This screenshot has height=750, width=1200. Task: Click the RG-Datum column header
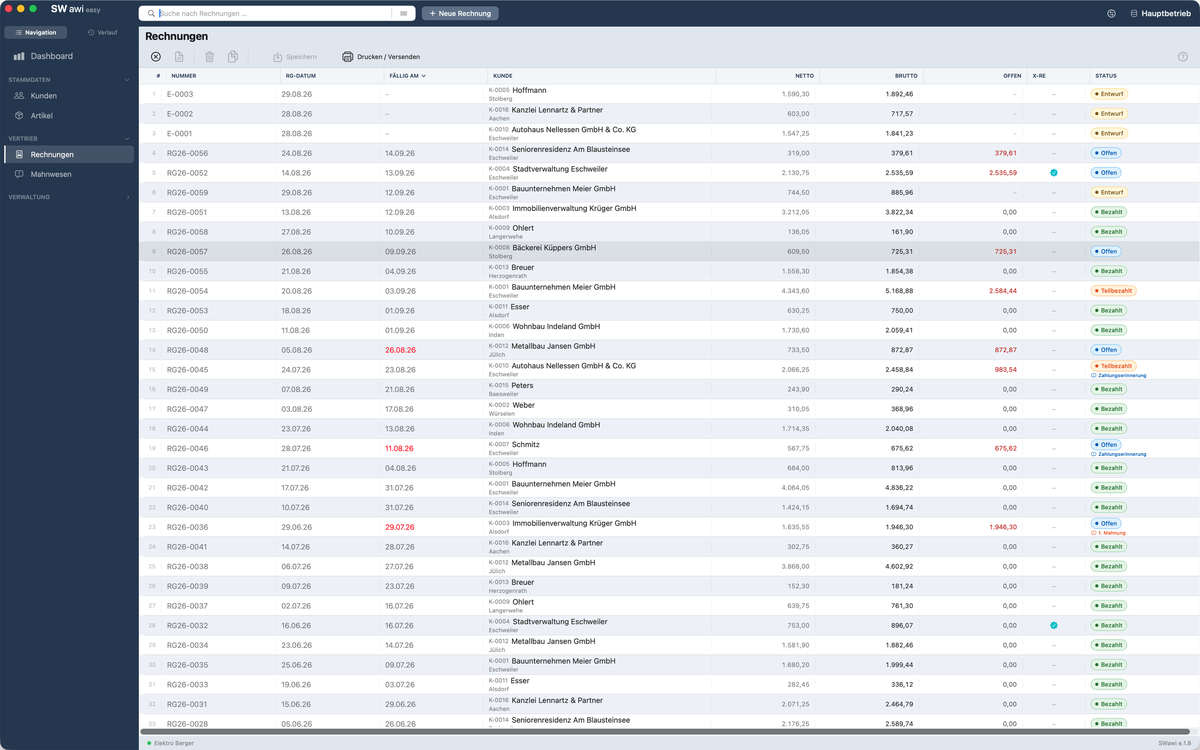299,76
